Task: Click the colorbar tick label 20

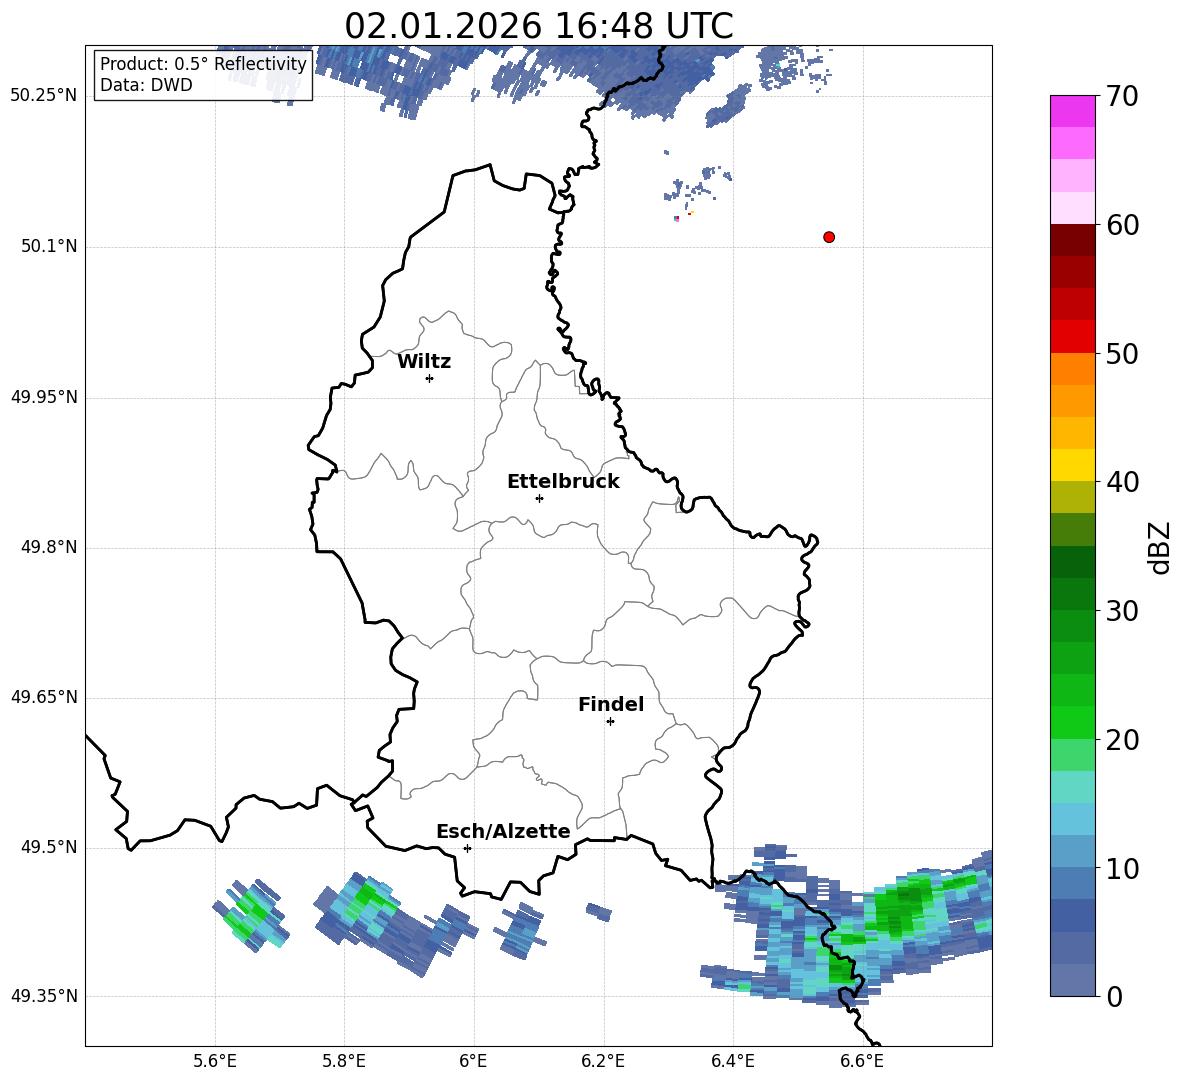Action: coord(1122,739)
